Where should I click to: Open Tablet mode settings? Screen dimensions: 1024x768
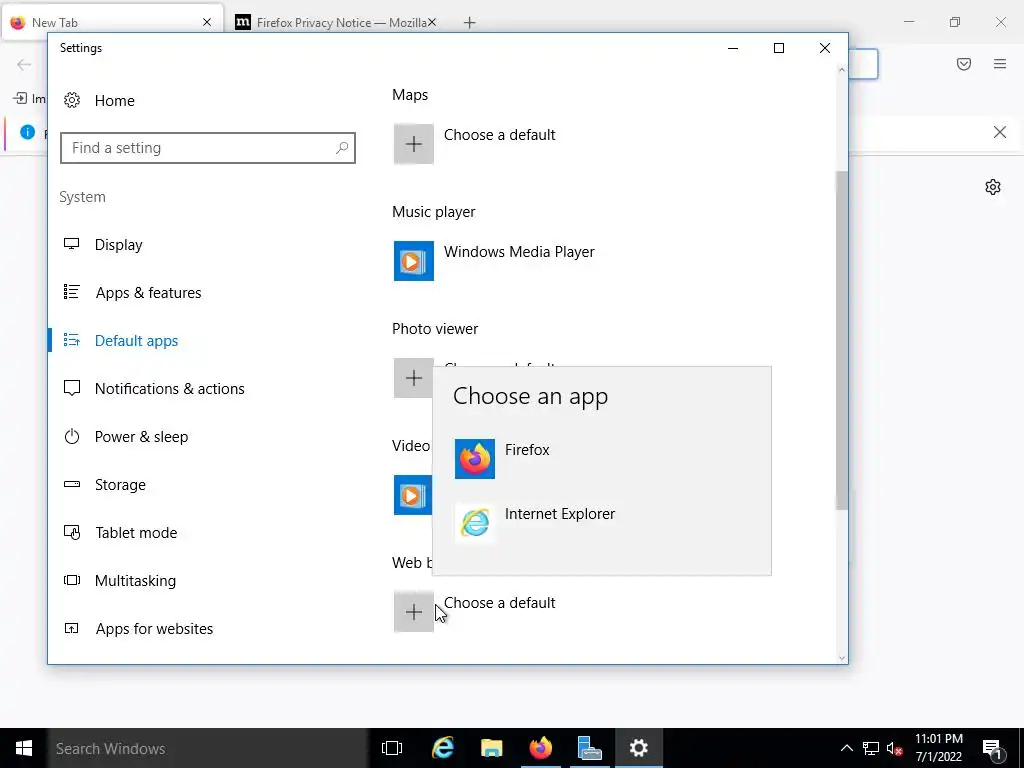pyautogui.click(x=120, y=532)
